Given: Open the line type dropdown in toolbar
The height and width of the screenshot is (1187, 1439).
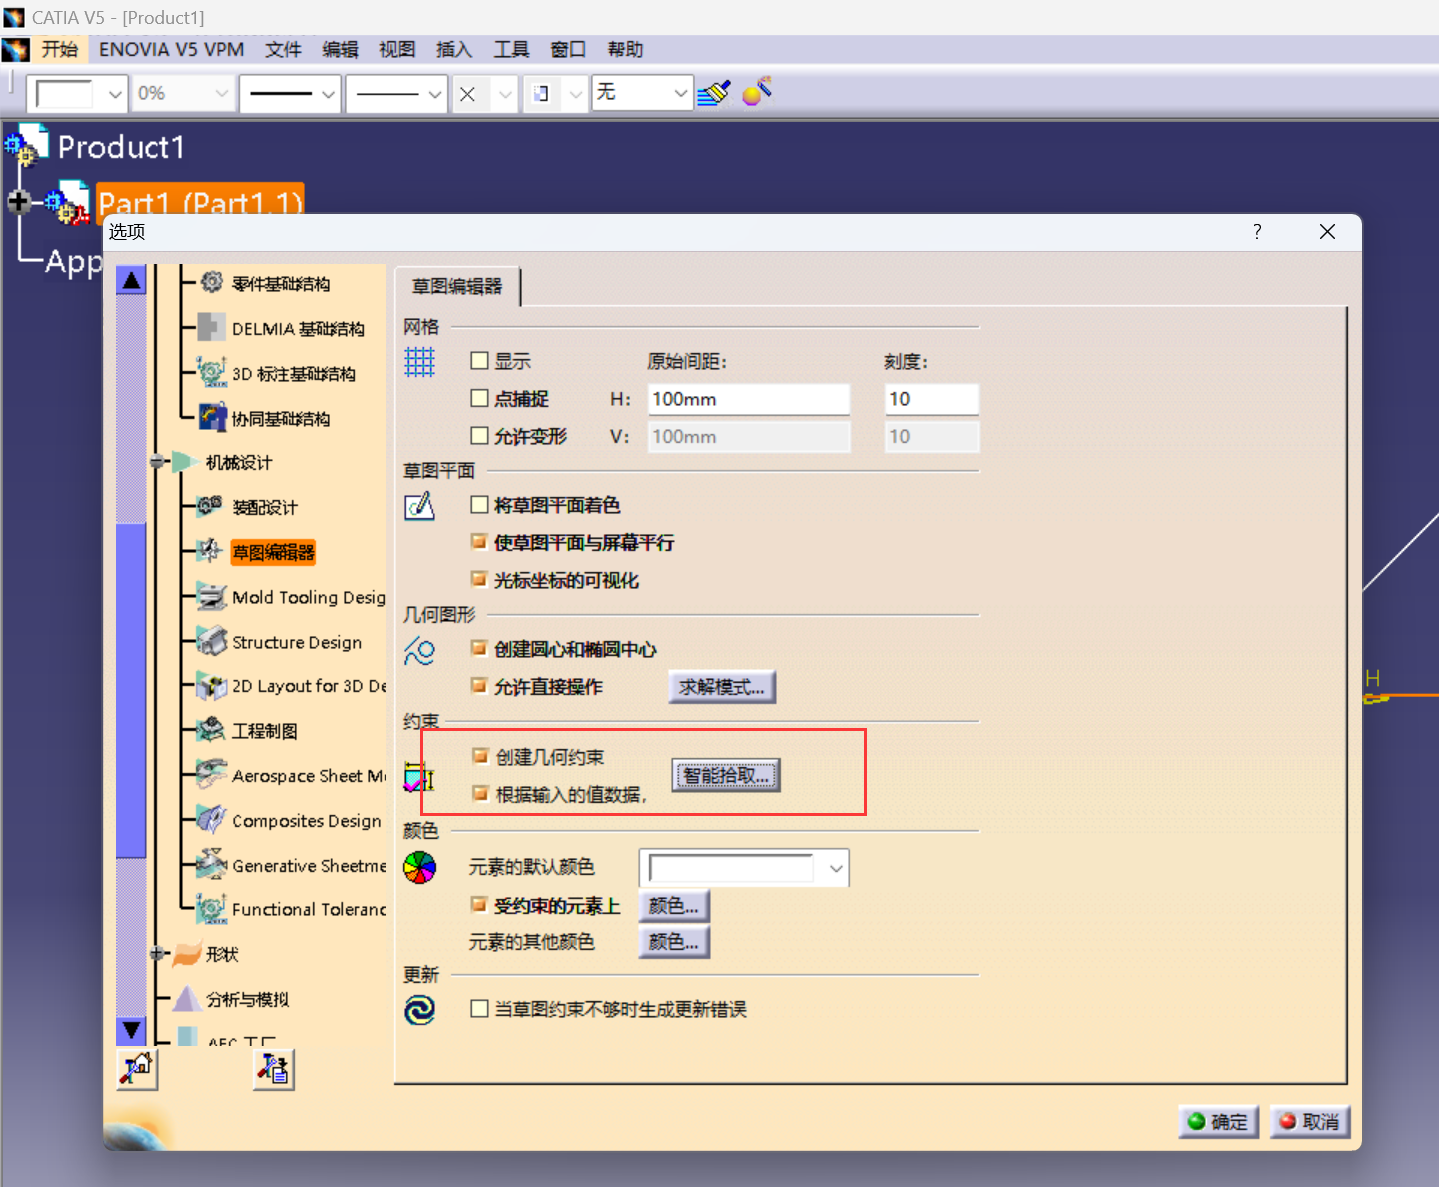Looking at the screenshot, I should coord(435,94).
